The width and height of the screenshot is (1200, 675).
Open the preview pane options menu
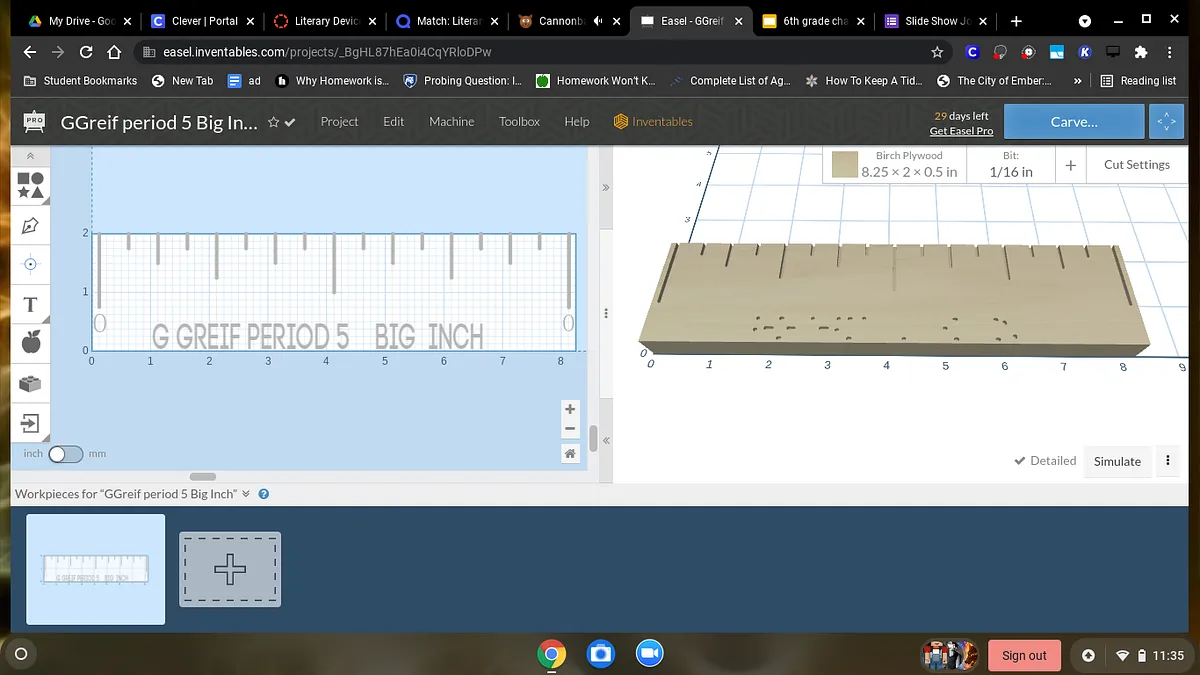(x=1167, y=461)
